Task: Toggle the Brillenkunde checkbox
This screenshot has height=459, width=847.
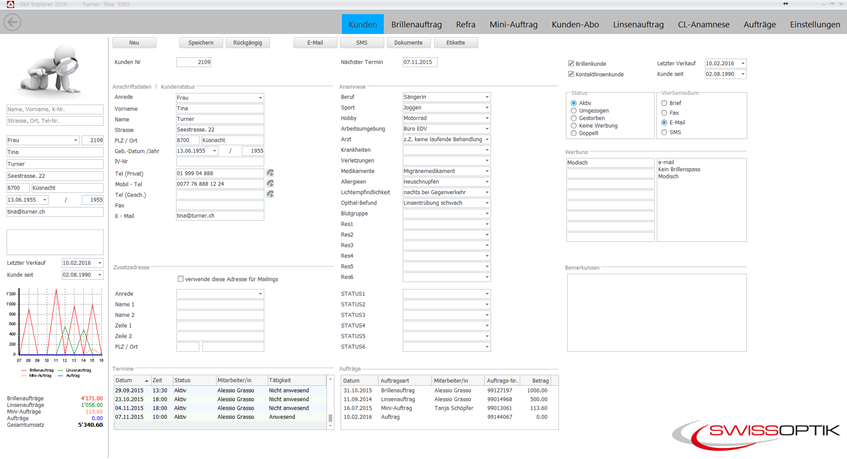Action: (571, 64)
